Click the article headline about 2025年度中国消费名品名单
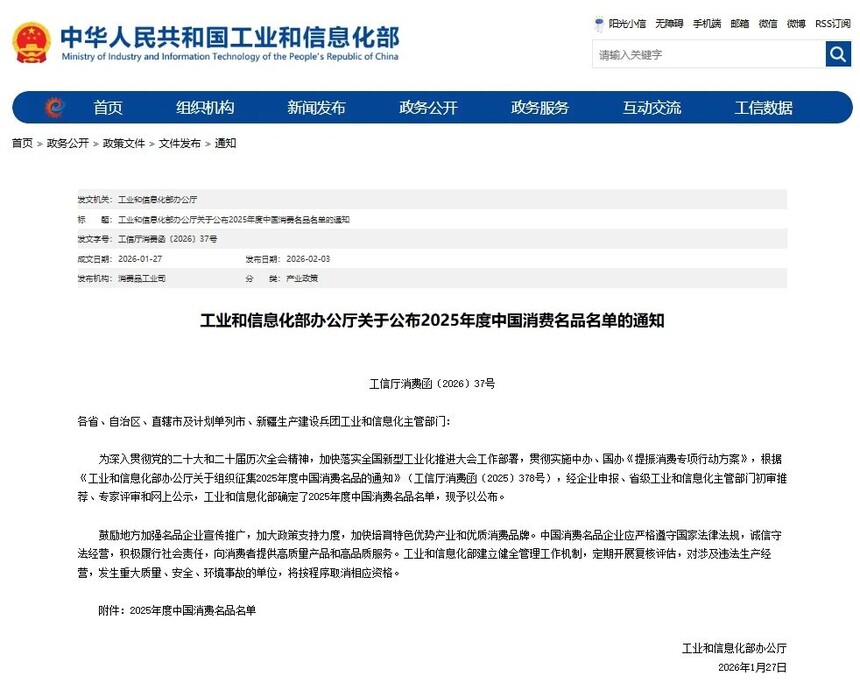This screenshot has width=860, height=683. click(x=432, y=320)
